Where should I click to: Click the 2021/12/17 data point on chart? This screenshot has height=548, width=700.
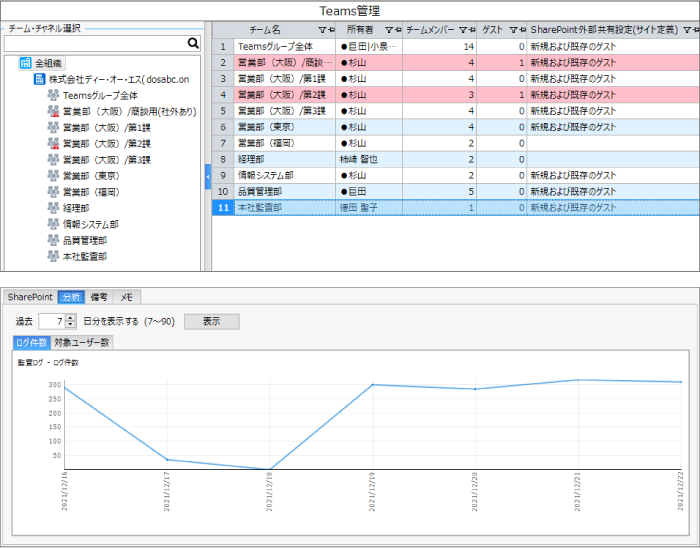click(x=167, y=460)
